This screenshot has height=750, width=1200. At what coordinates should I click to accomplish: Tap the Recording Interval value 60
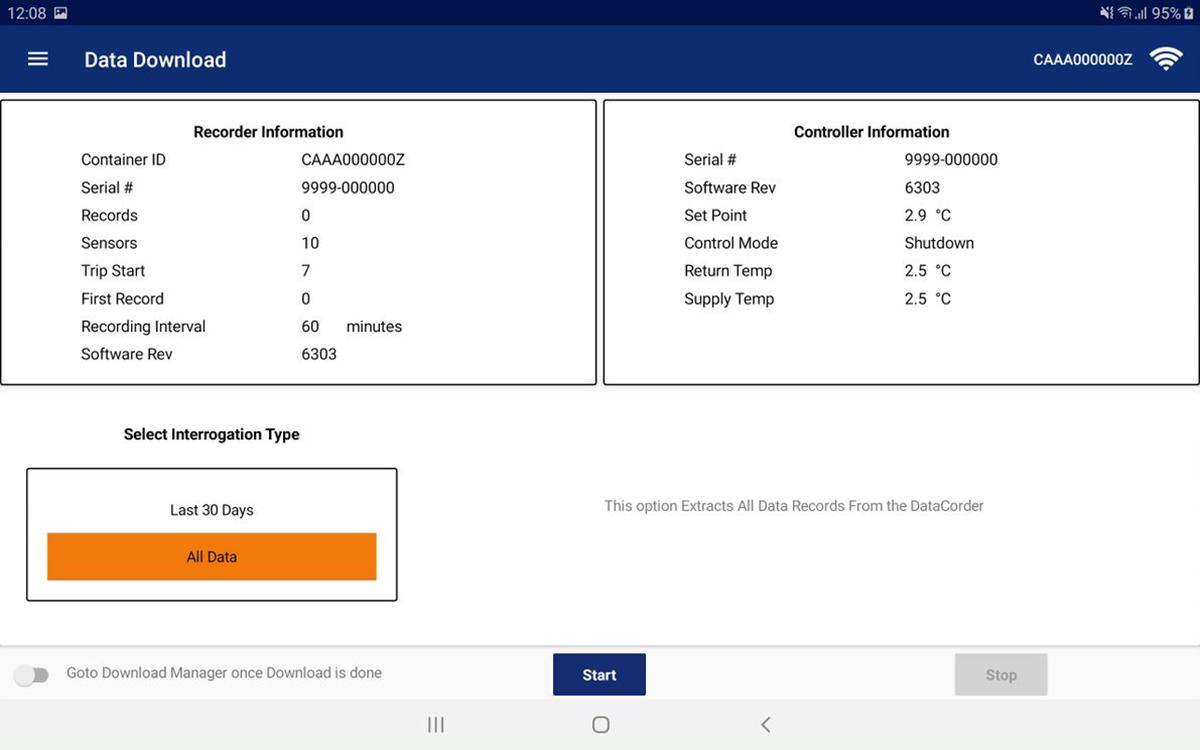point(310,327)
